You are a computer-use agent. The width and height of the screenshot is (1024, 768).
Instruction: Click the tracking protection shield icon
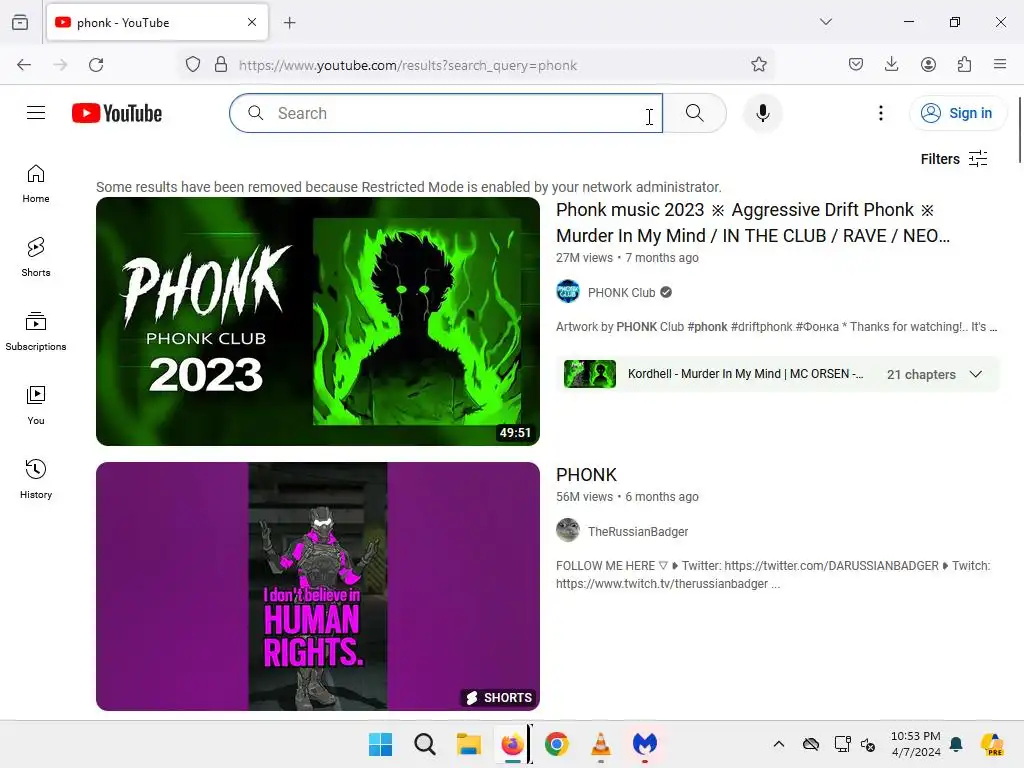coord(193,65)
